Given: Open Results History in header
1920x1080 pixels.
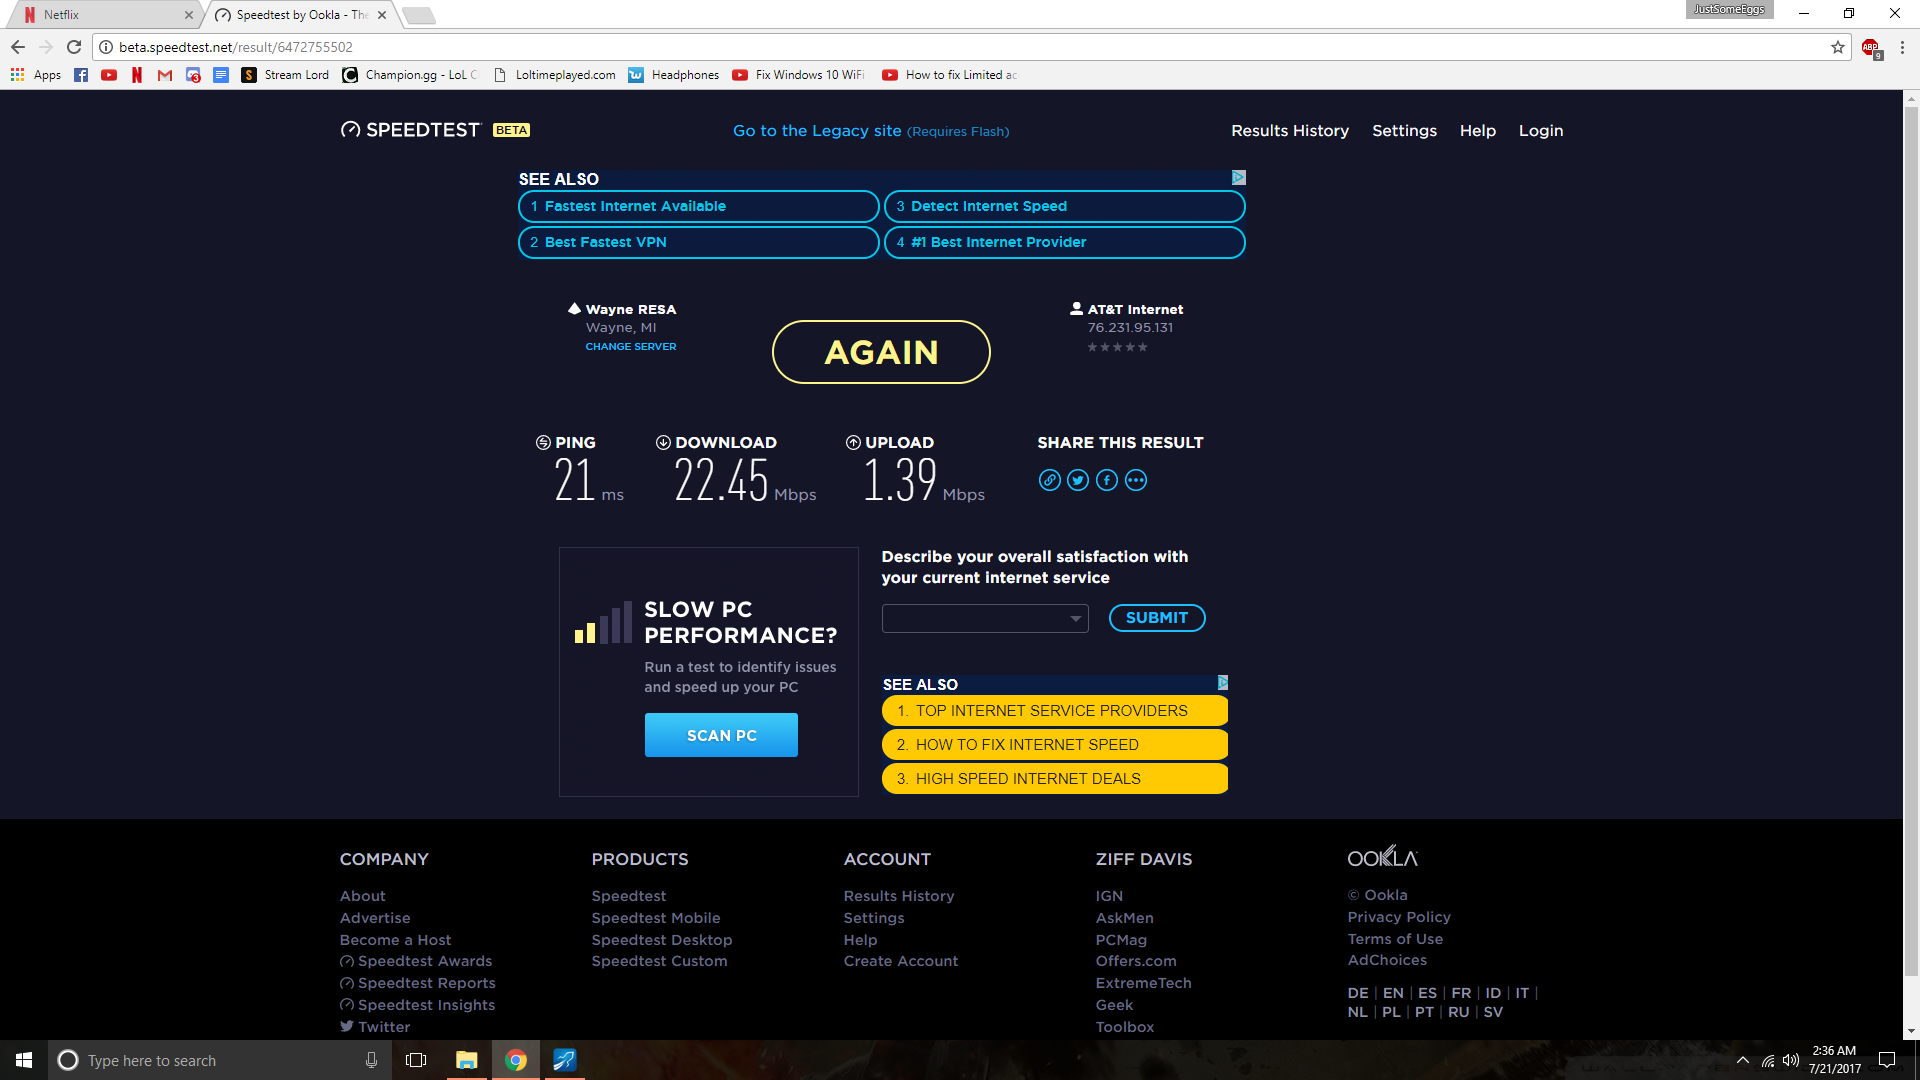Looking at the screenshot, I should point(1290,131).
